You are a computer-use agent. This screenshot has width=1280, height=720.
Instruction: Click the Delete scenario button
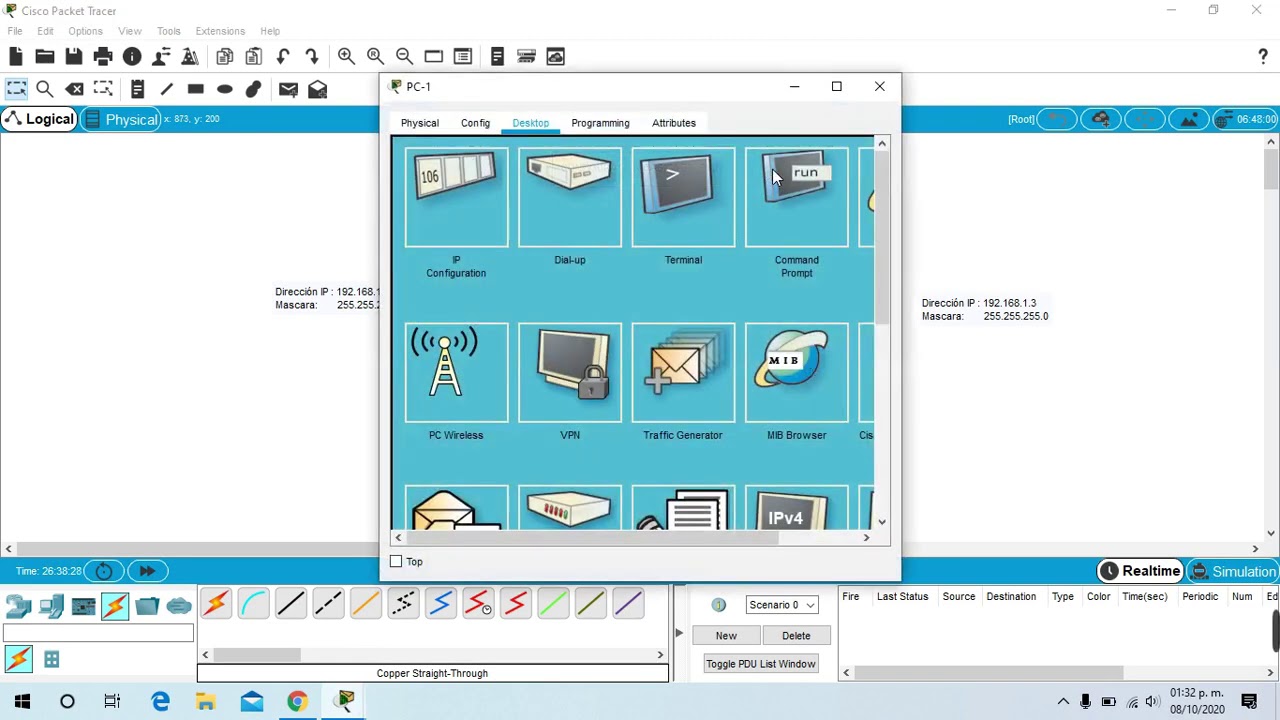coord(796,636)
